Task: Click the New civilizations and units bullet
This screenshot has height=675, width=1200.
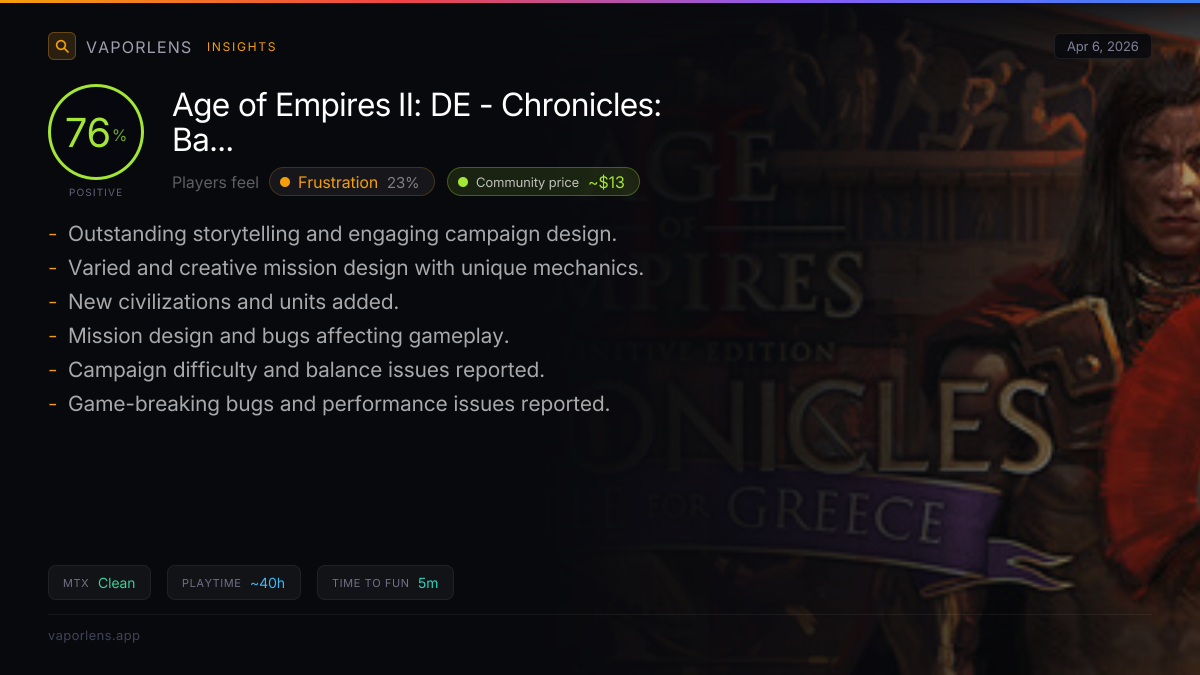Action: 233,302
